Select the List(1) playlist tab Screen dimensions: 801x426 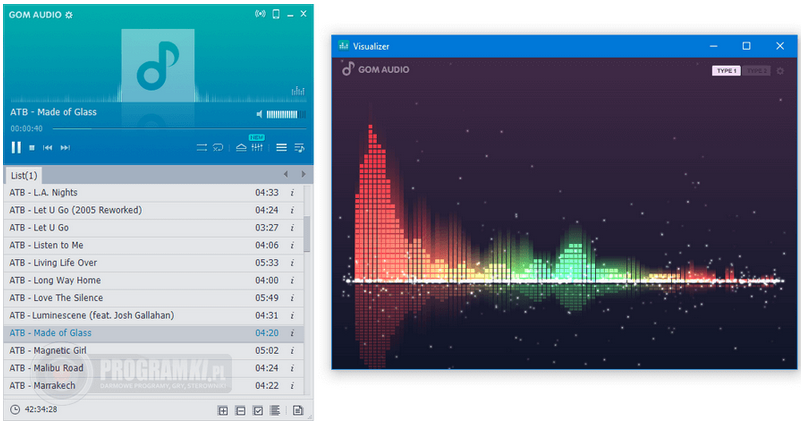point(24,175)
